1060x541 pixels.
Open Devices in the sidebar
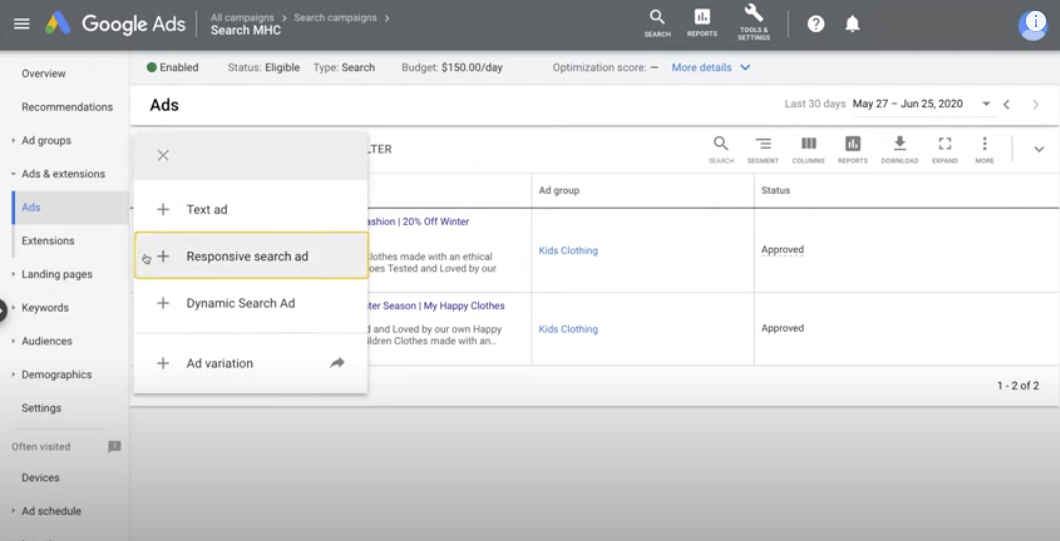[x=41, y=477]
